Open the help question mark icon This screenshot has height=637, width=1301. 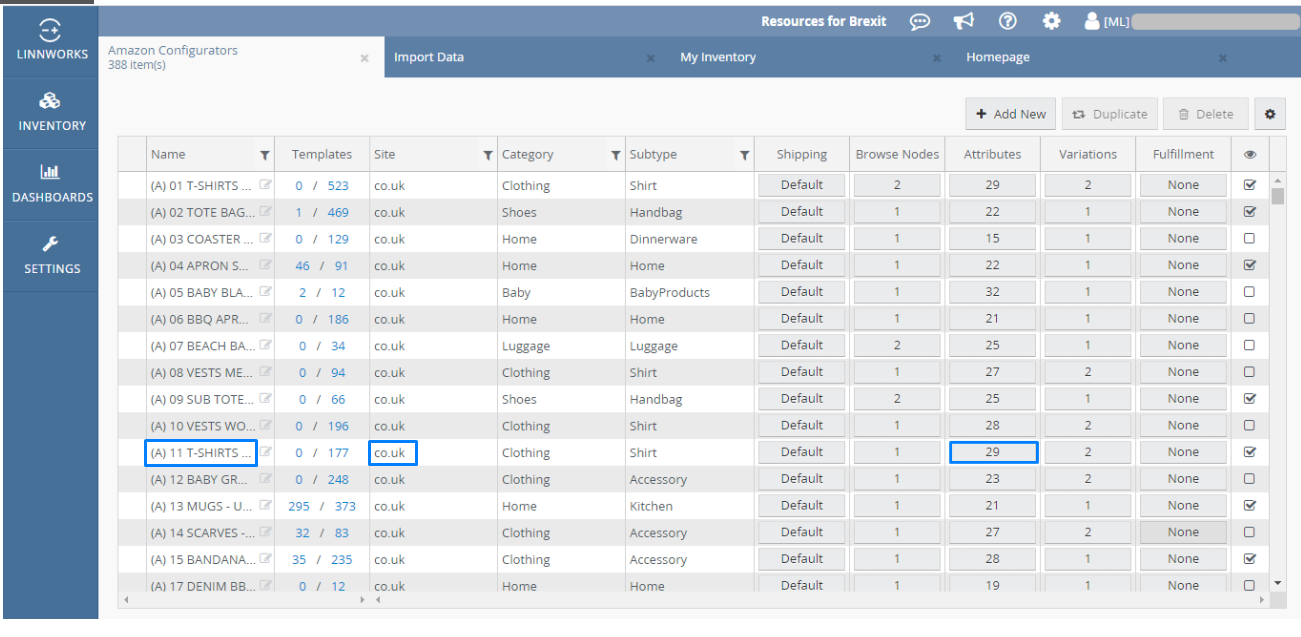click(1007, 21)
